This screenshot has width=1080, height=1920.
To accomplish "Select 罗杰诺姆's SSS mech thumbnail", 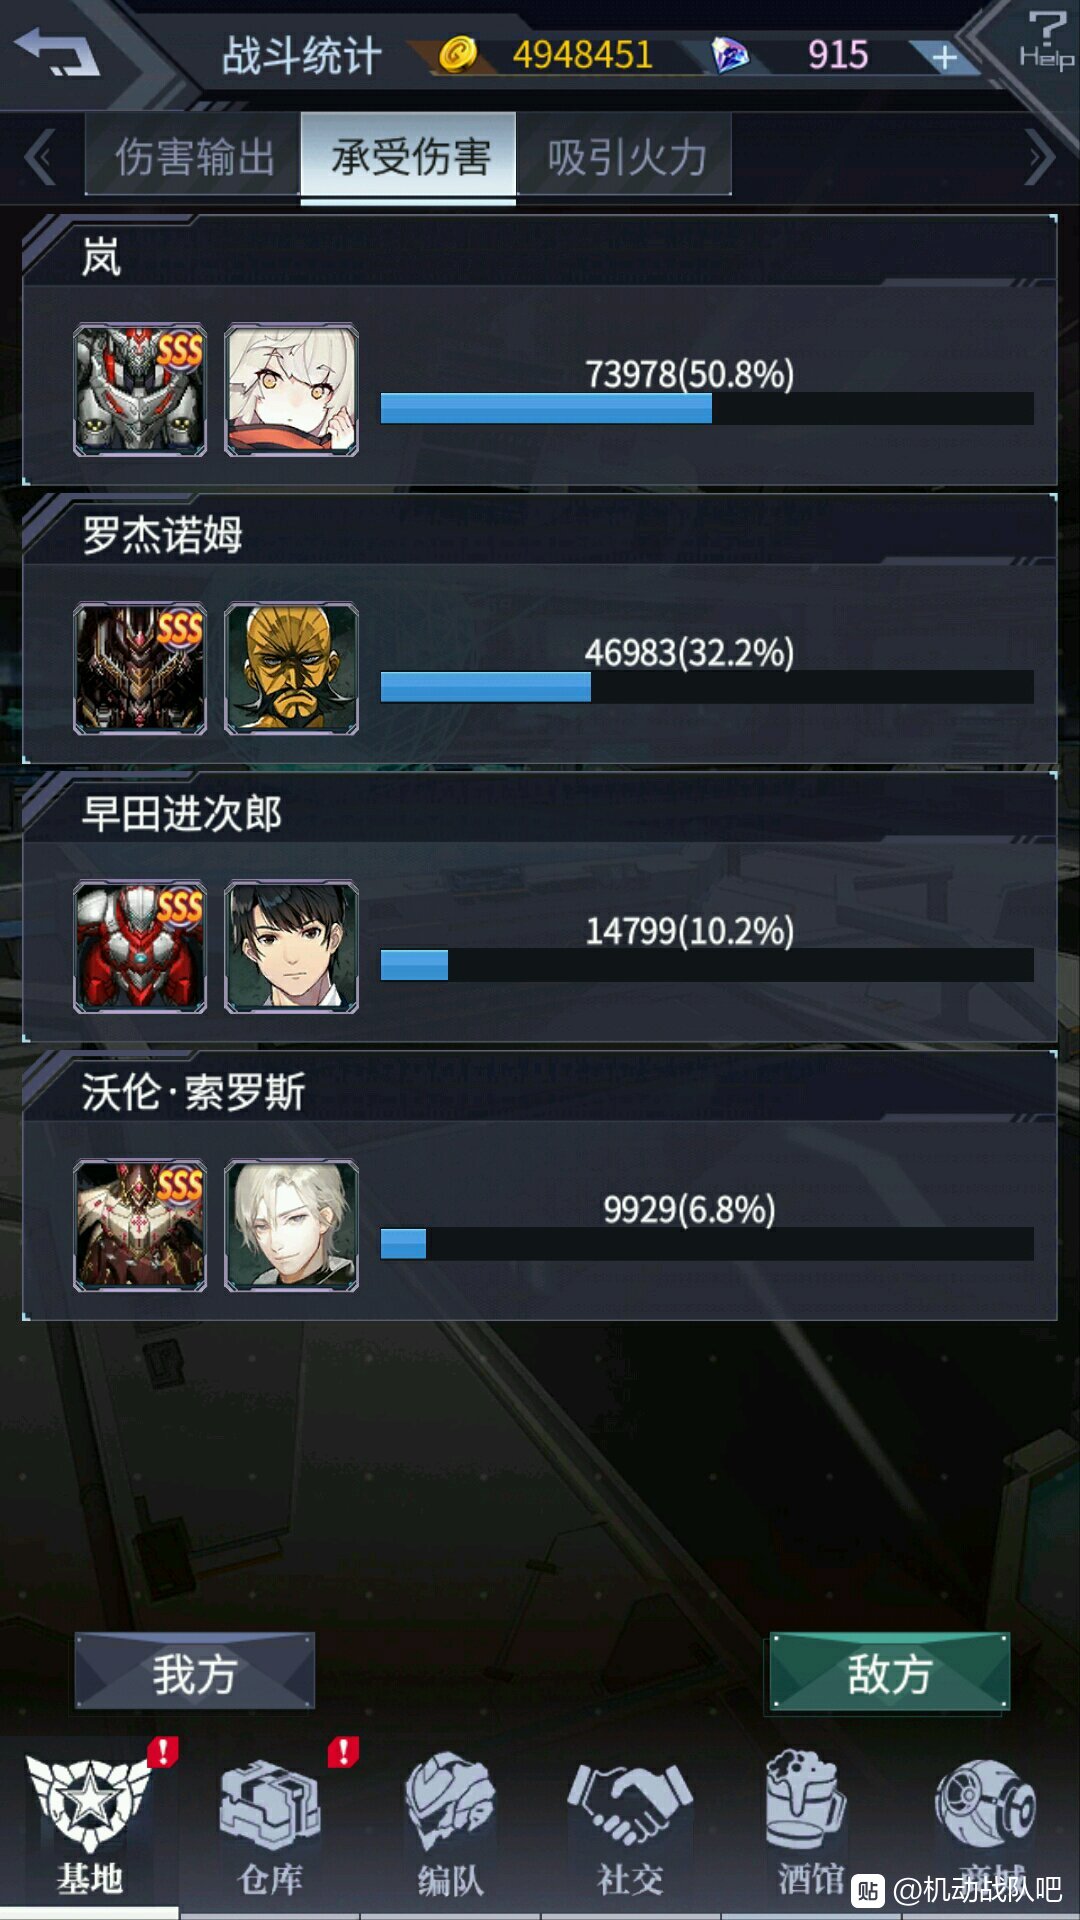I will tap(140, 668).
